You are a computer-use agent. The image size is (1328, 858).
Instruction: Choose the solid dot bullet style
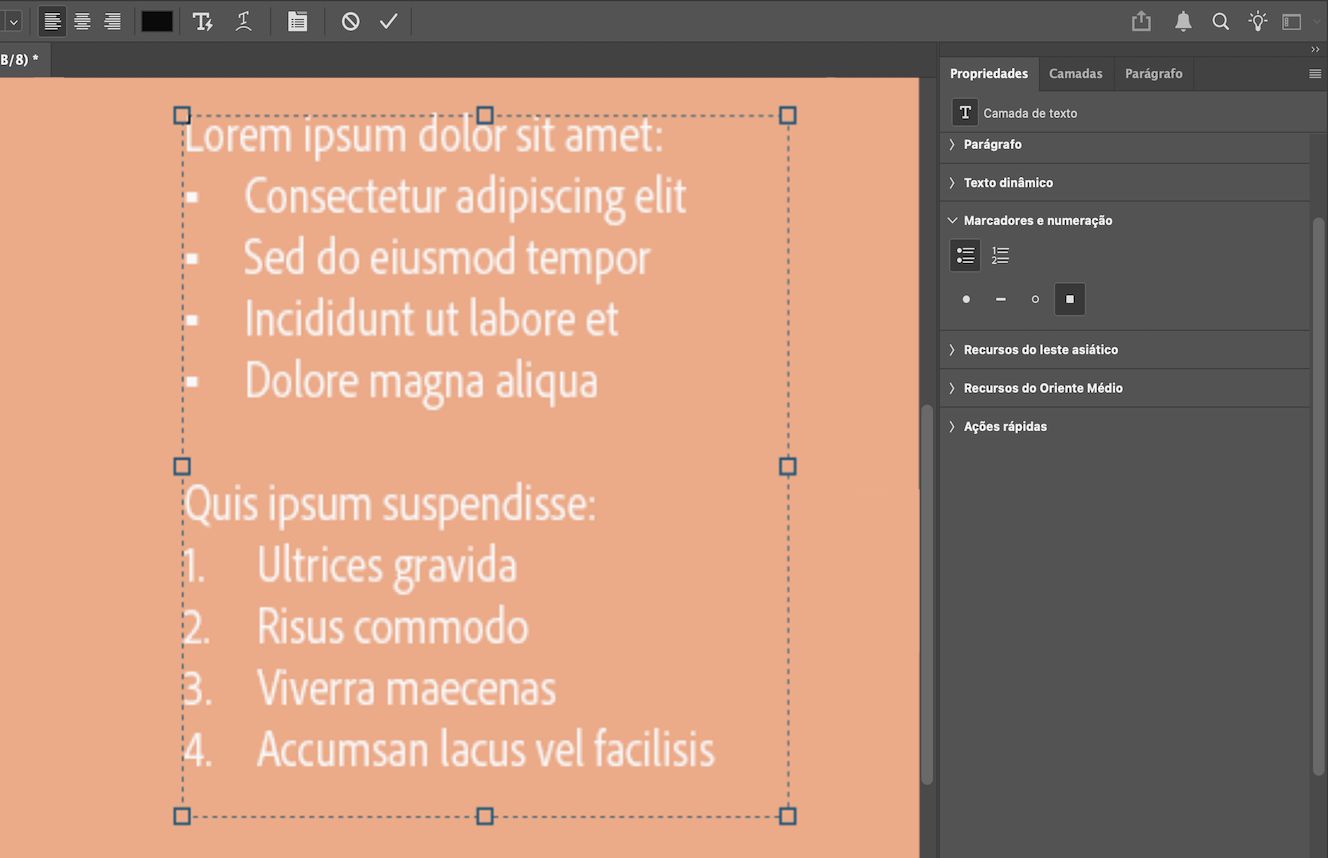(966, 299)
